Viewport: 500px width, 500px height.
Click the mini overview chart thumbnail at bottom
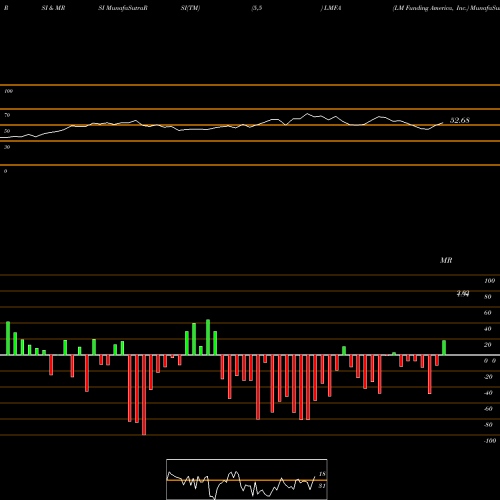pos(247,479)
